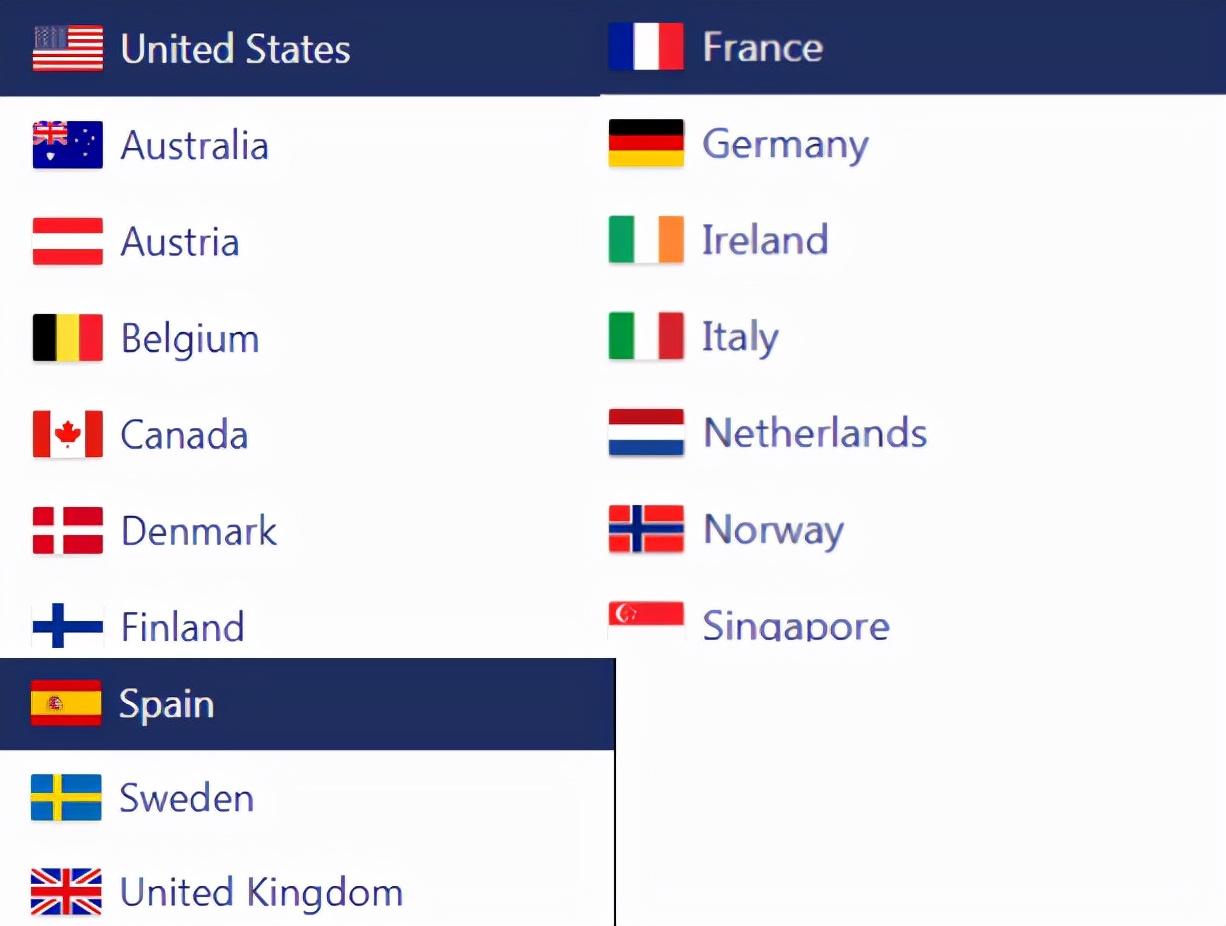Click the Singapore flag icon
Viewport: 1226px width, 926px height.
pos(646,620)
